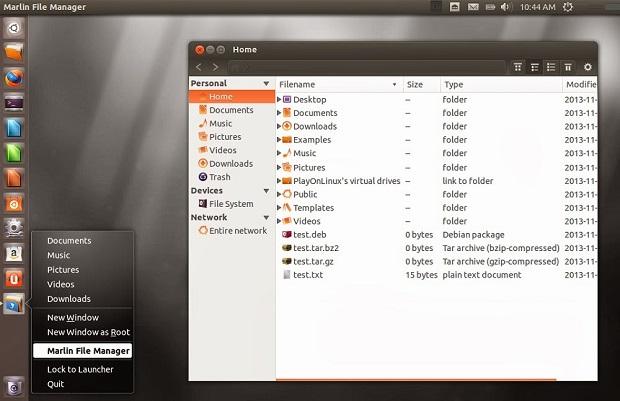Open System Settings launcher icon
This screenshot has width=620, height=401.
14,228
